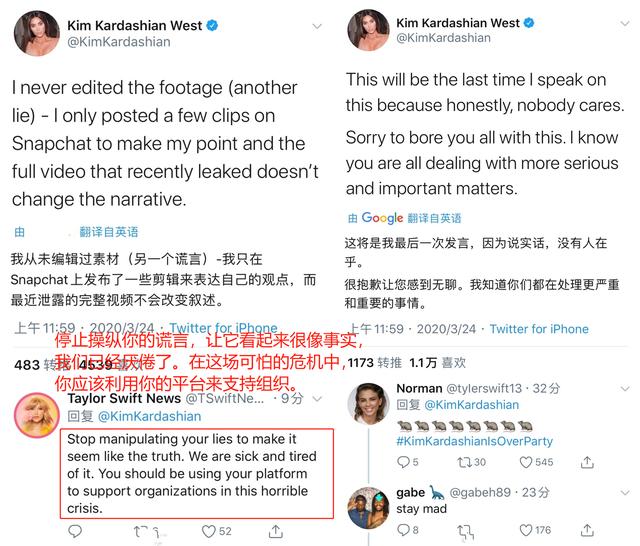
Task: Share Norman's reply via share icon
Action: click(587, 462)
